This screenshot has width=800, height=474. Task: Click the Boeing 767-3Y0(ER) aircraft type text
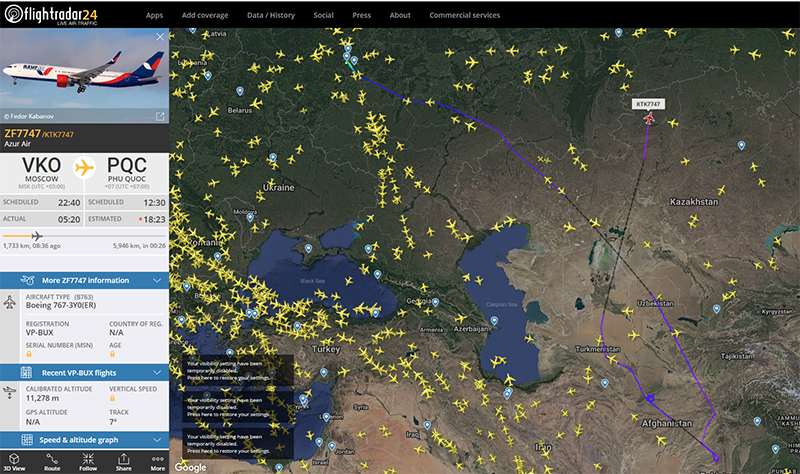tap(61, 305)
